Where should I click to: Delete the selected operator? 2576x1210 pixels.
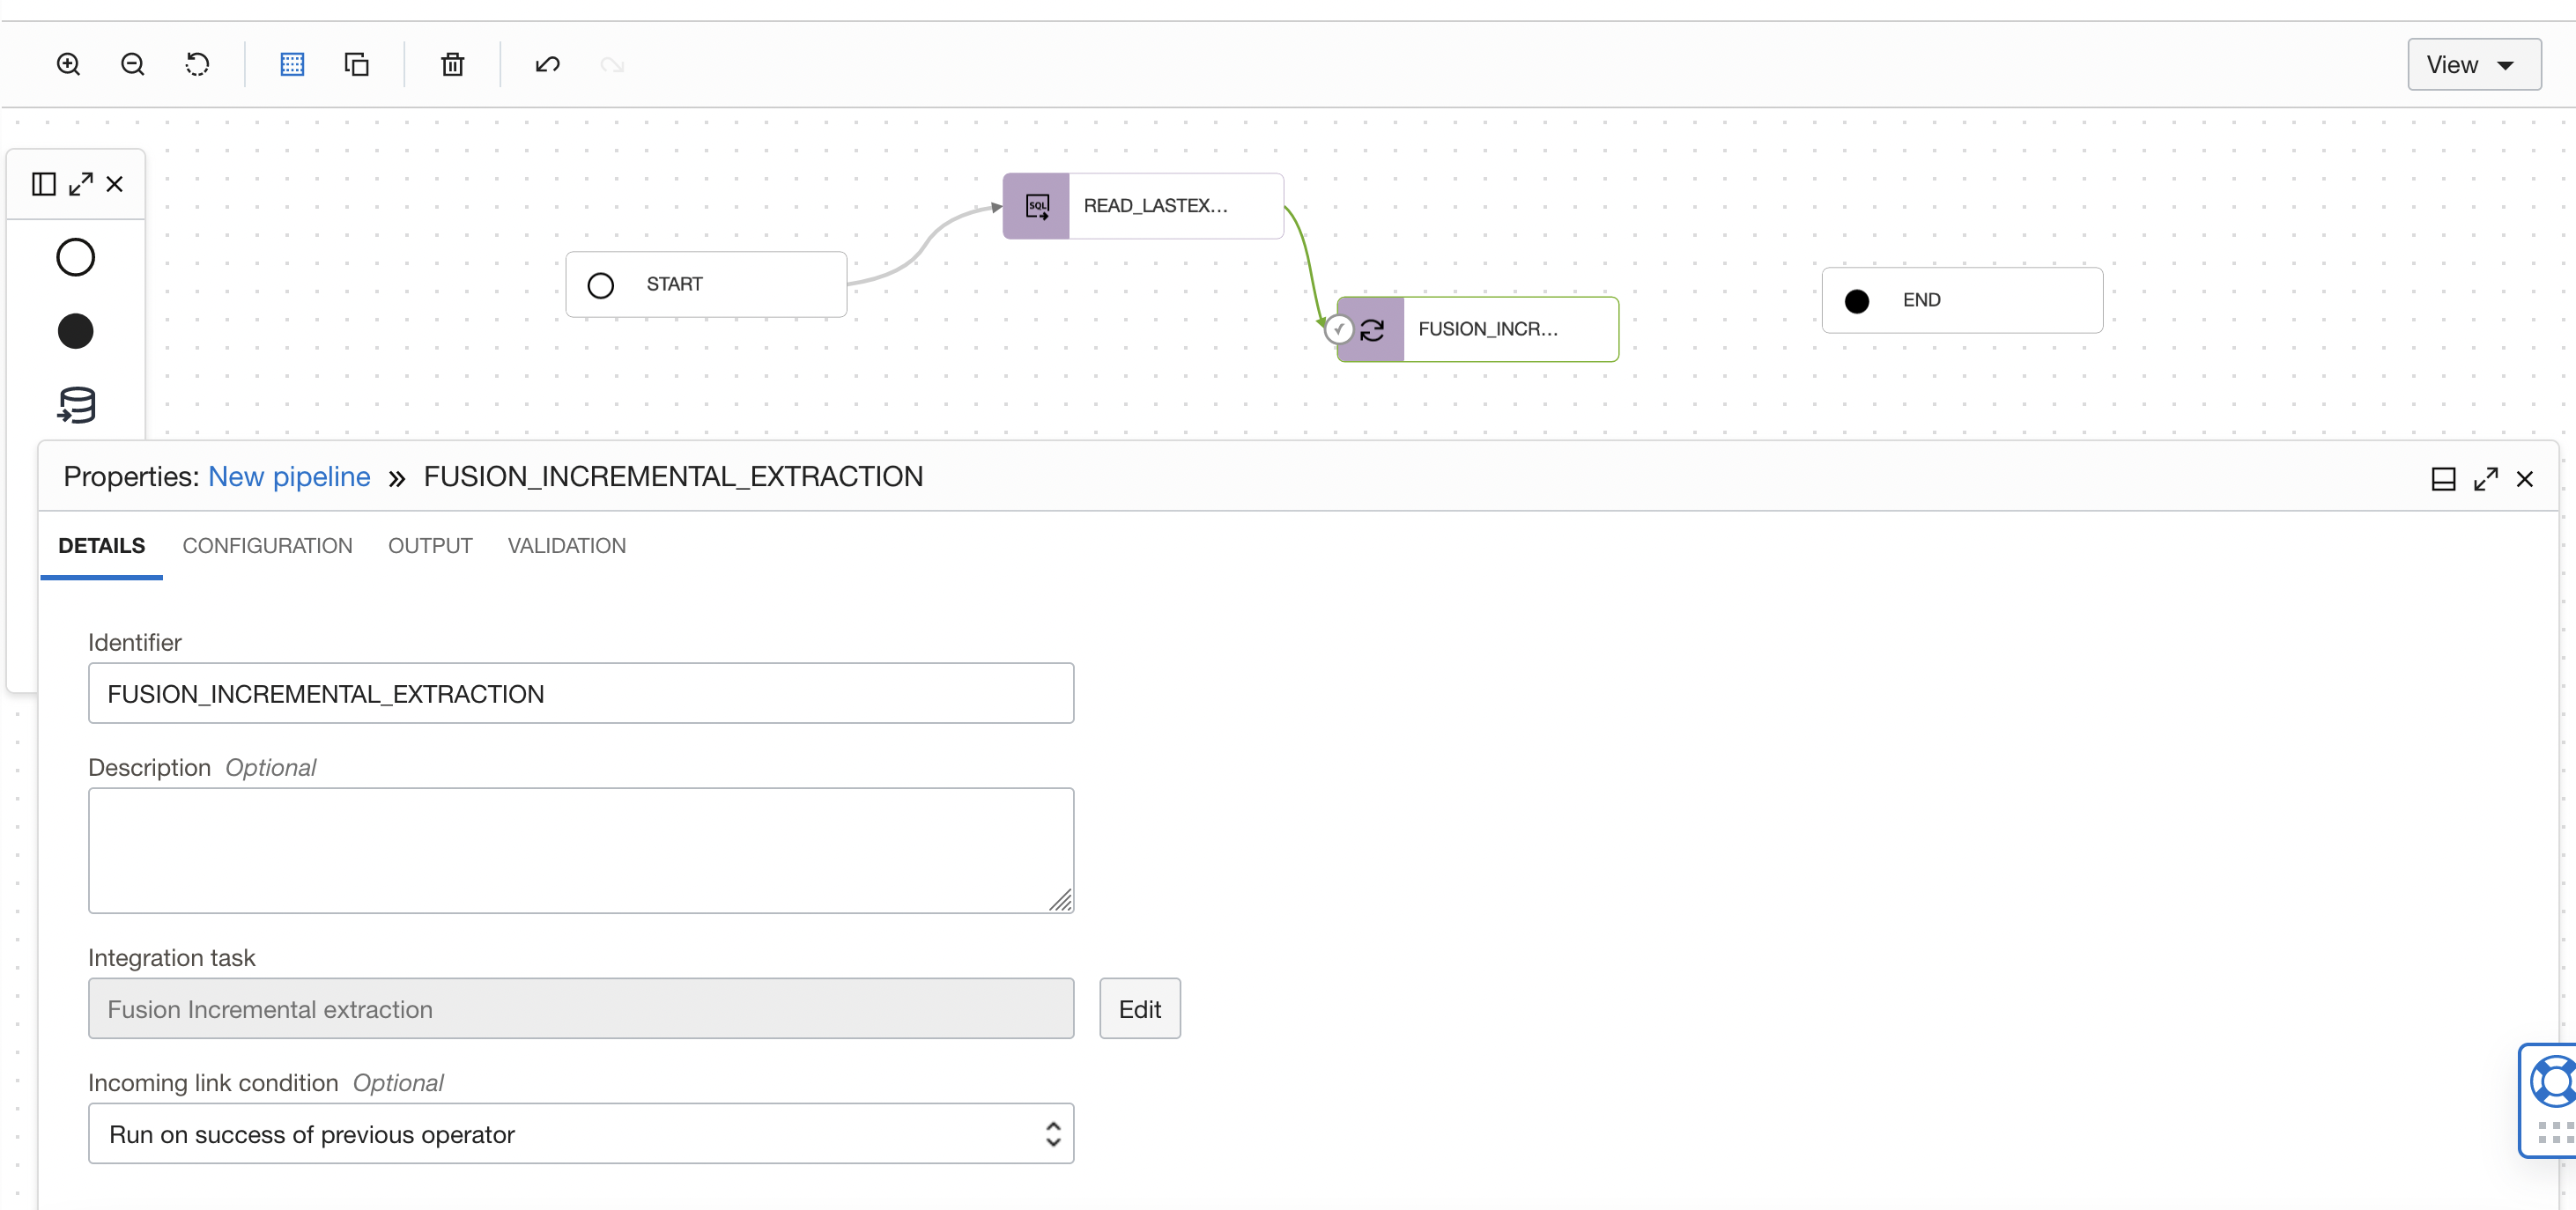pyautogui.click(x=451, y=64)
